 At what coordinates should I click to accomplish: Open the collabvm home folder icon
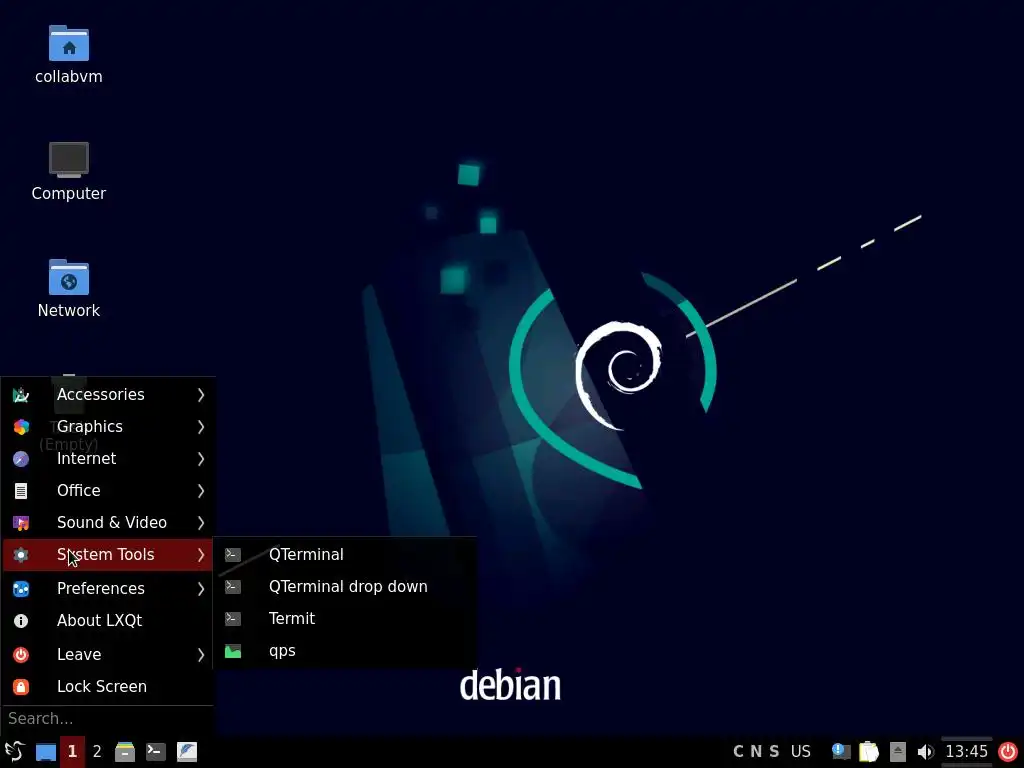coord(69,43)
